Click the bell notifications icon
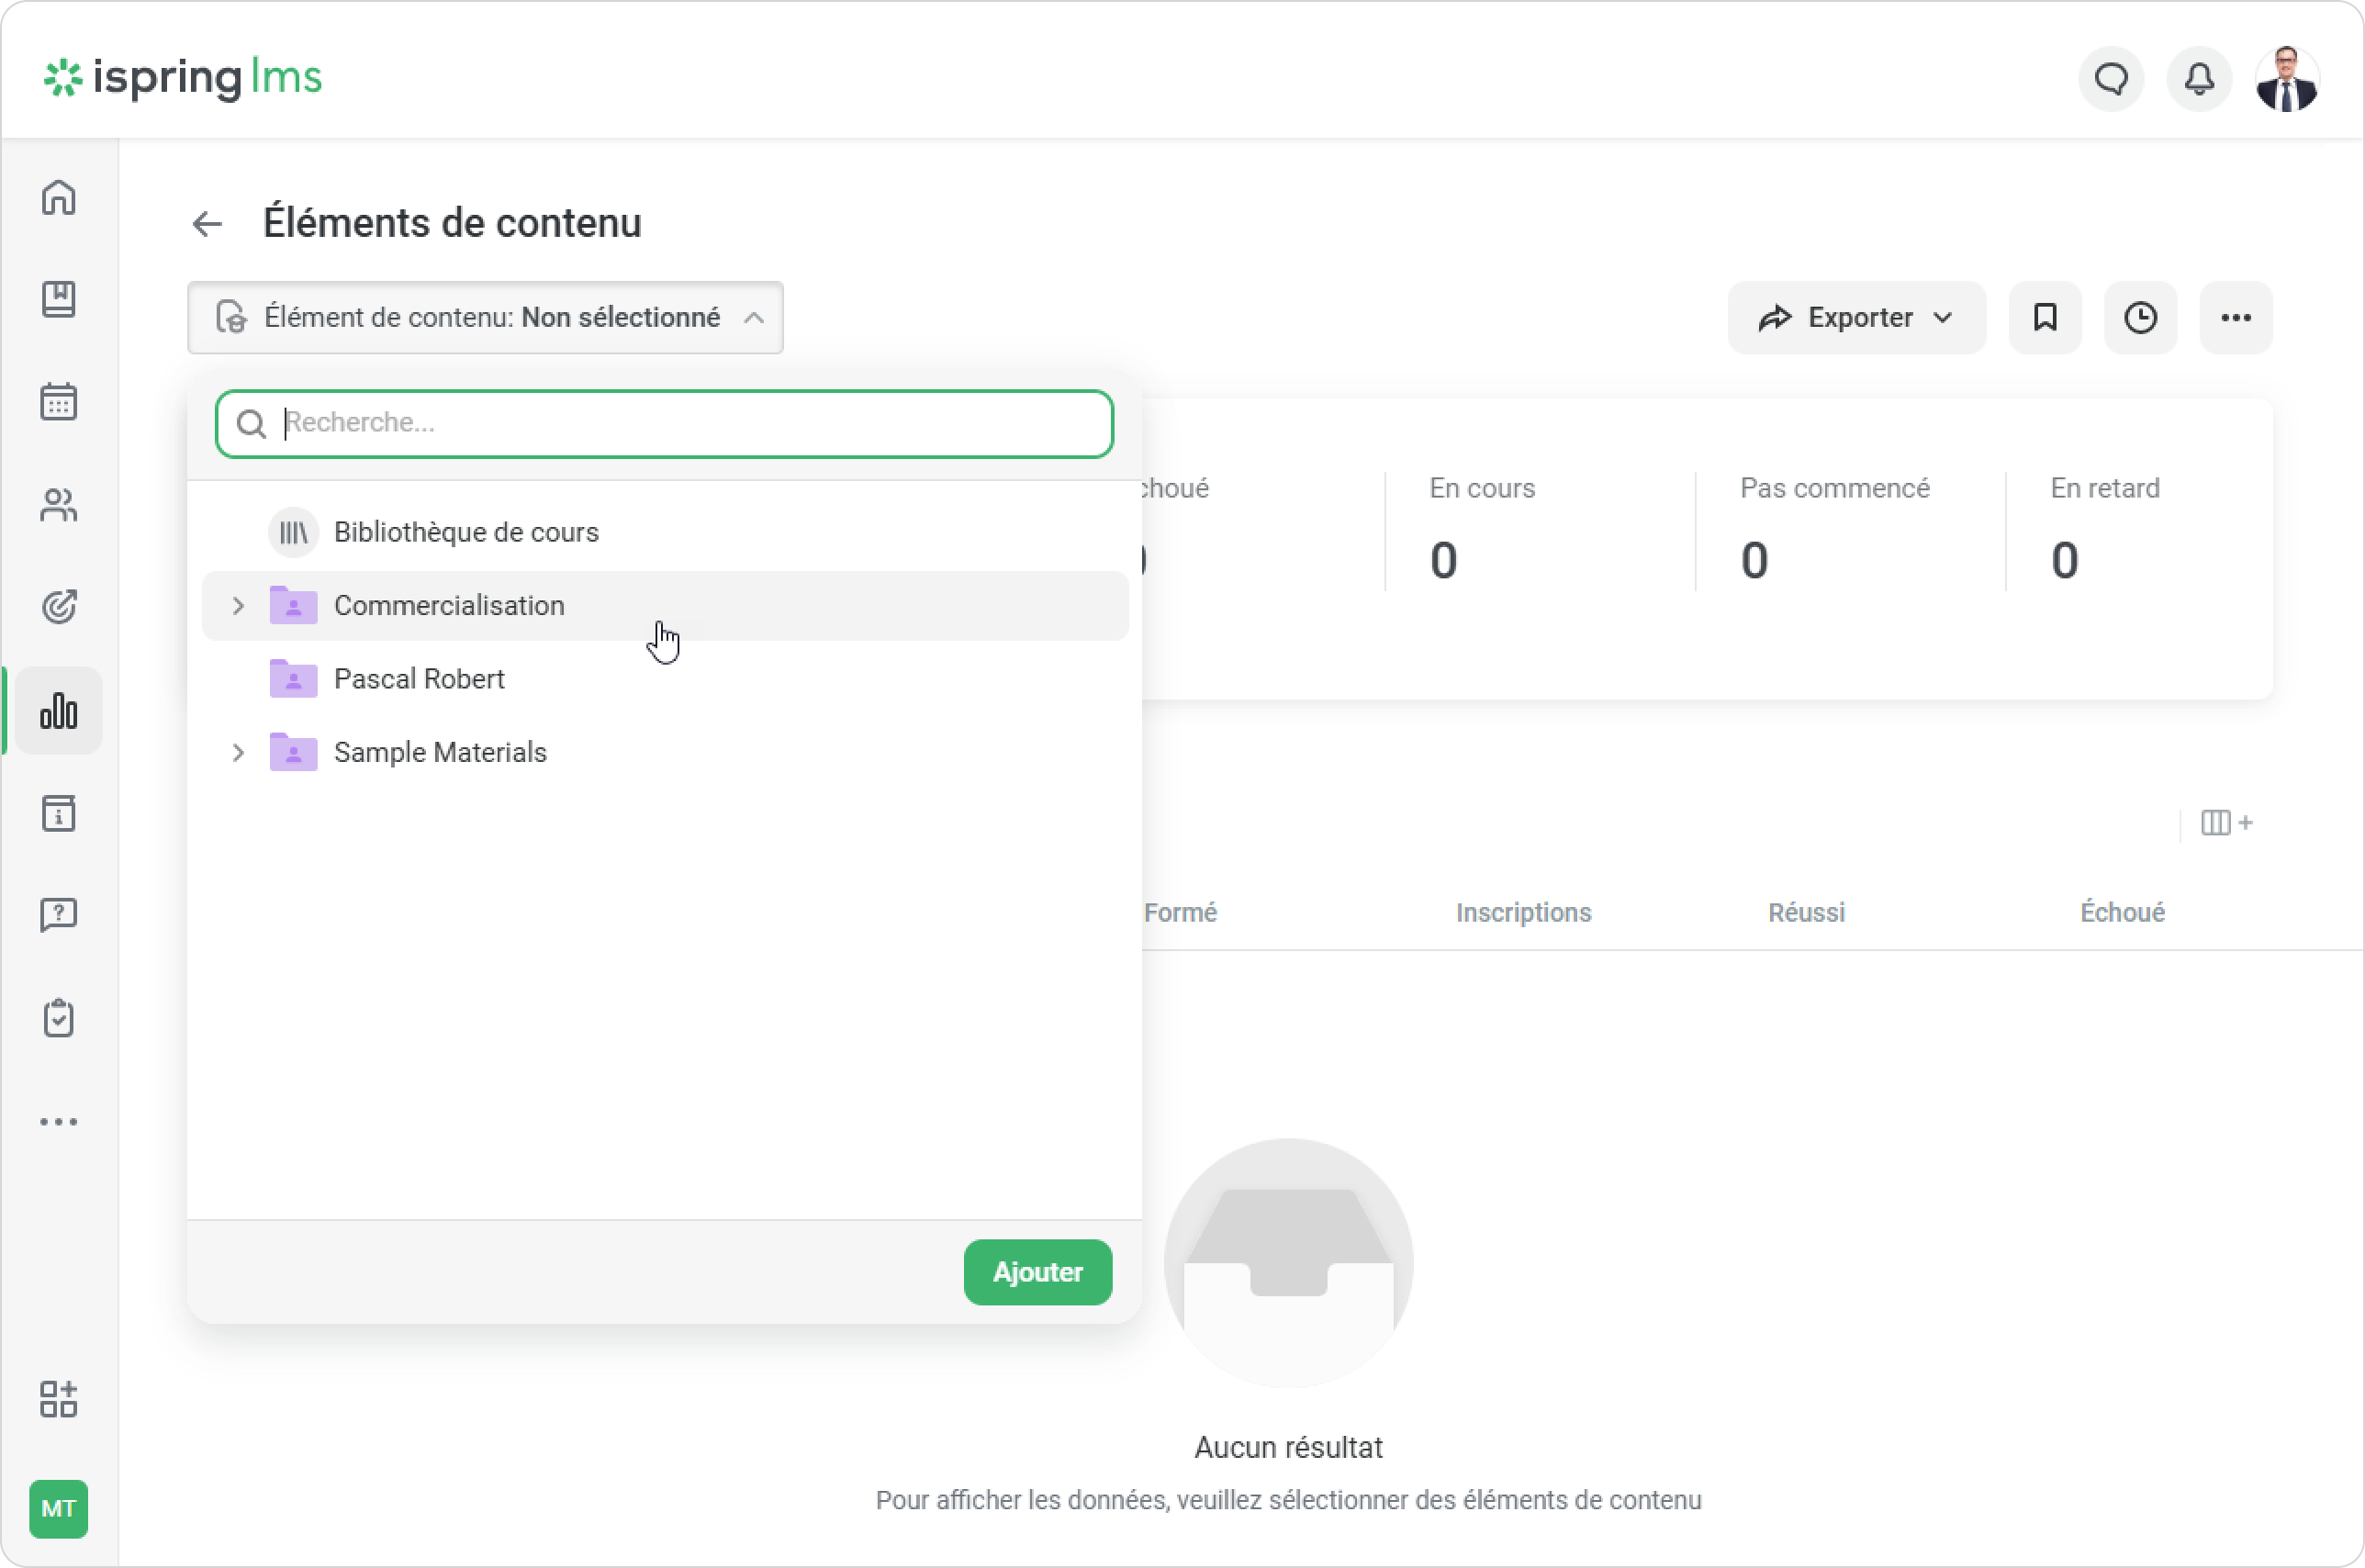The width and height of the screenshot is (2365, 1568). tap(2198, 79)
